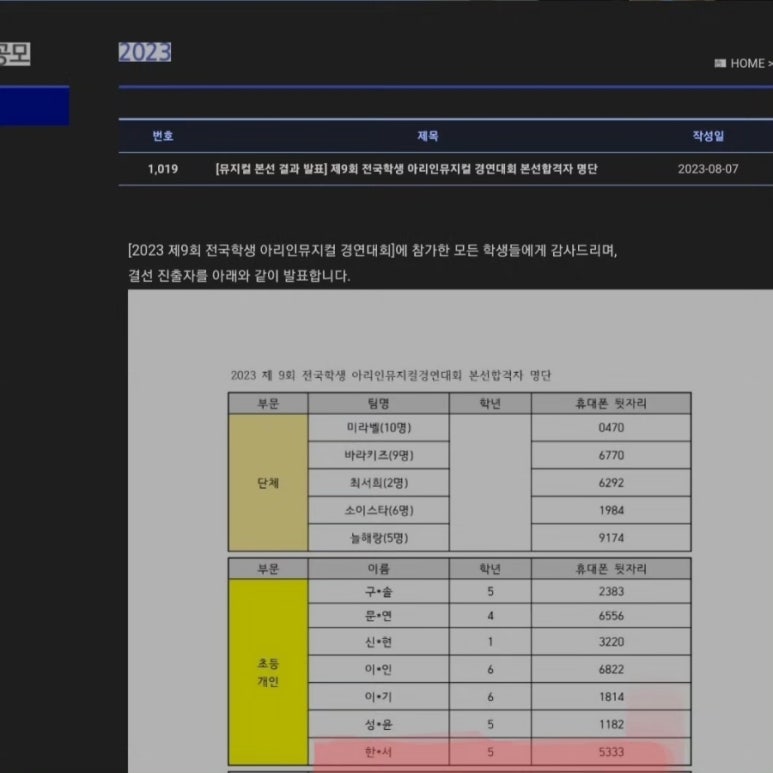Click the 단체 category cell
This screenshot has width=773, height=773.
point(268,483)
